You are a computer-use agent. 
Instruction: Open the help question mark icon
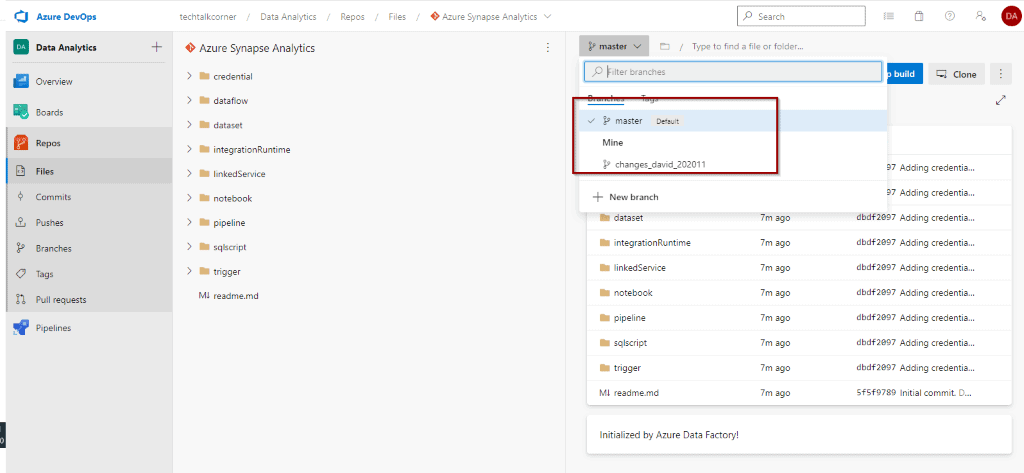tap(950, 16)
